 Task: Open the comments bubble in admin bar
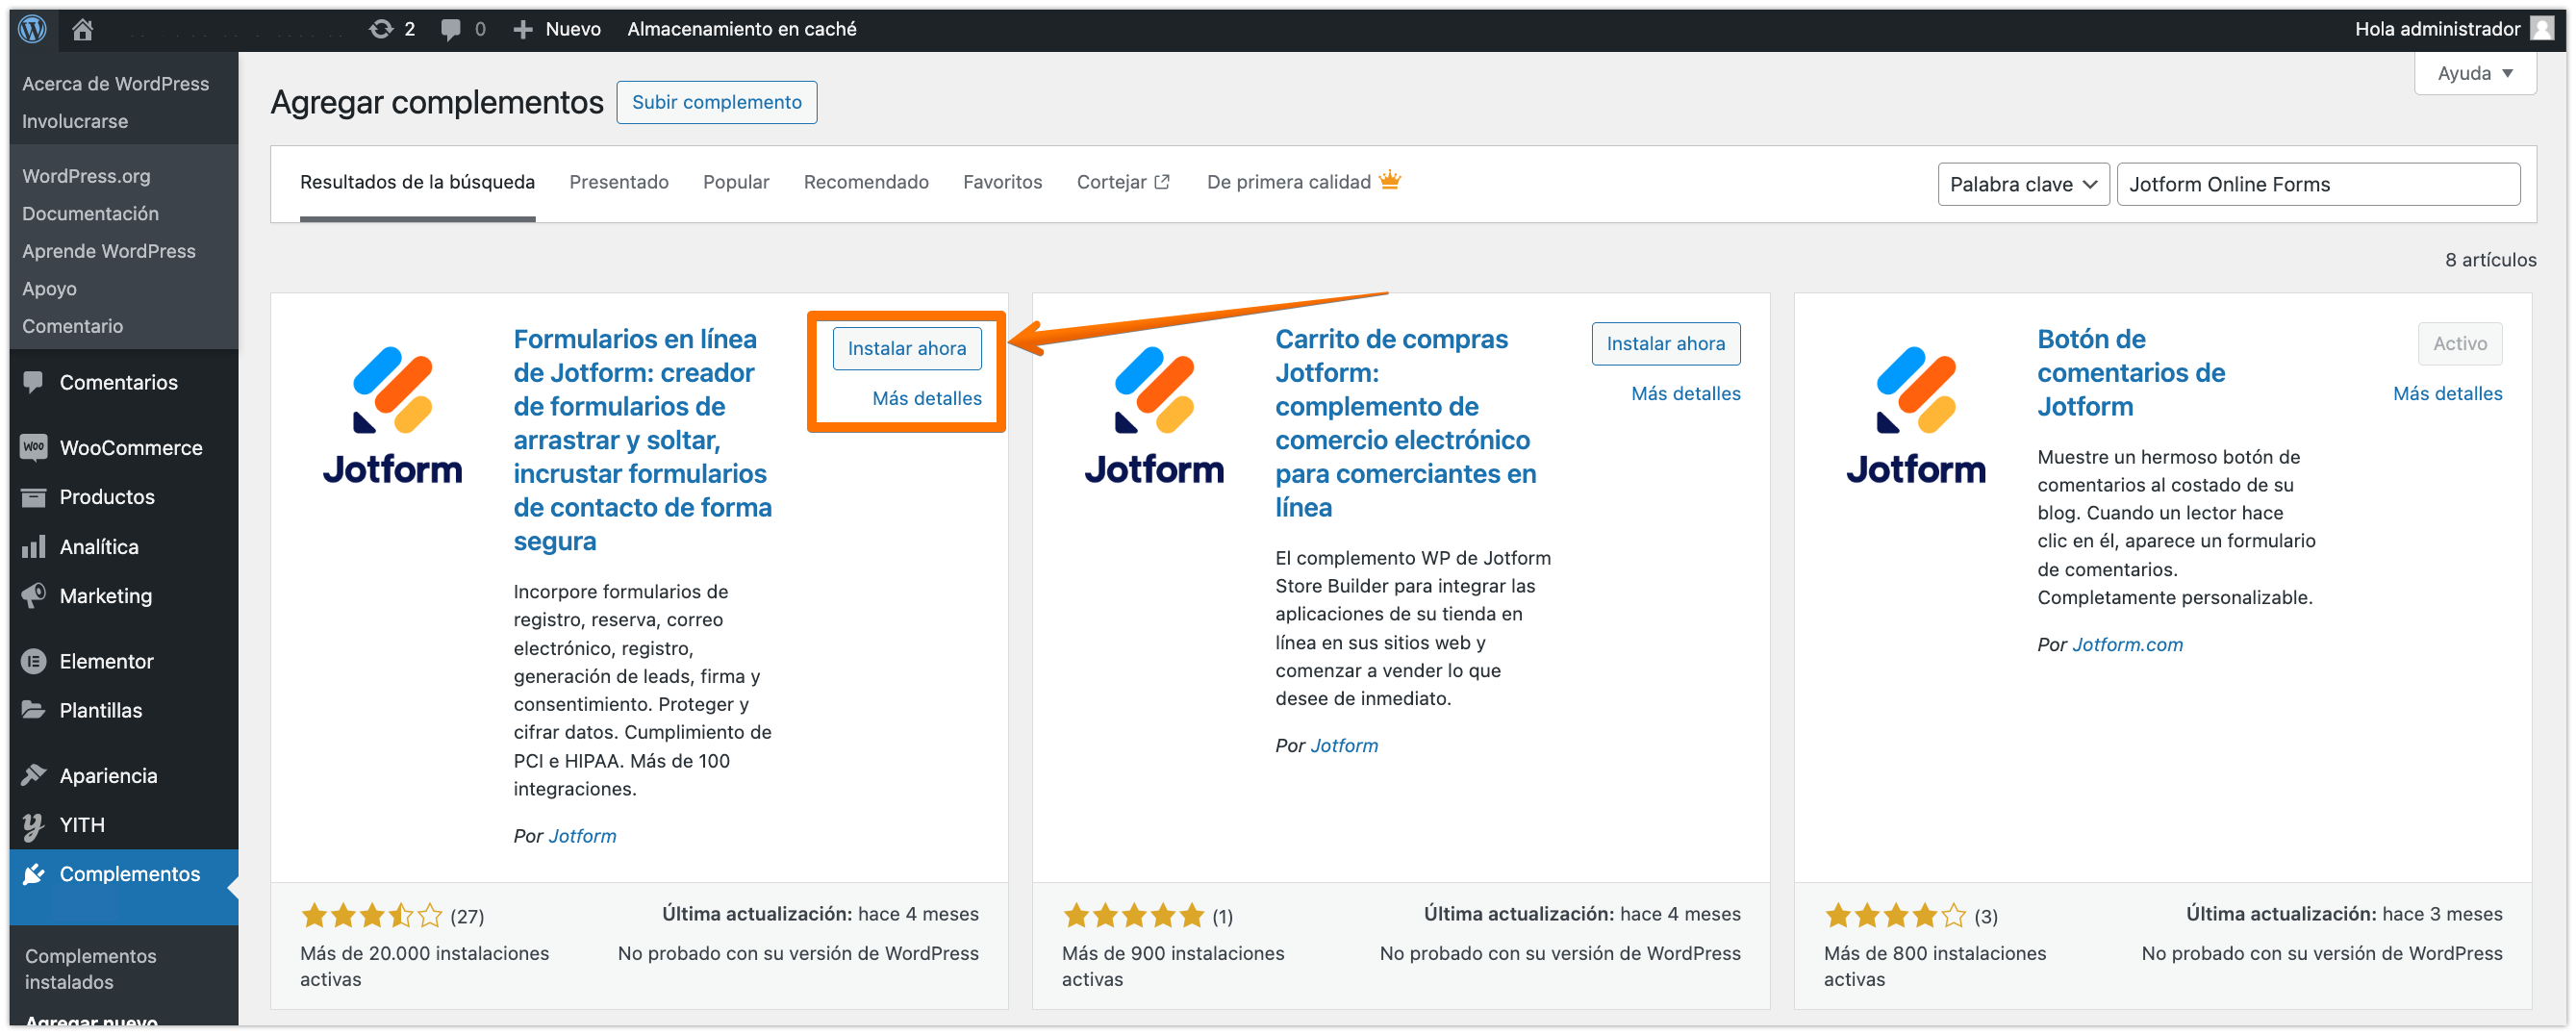click(x=451, y=29)
